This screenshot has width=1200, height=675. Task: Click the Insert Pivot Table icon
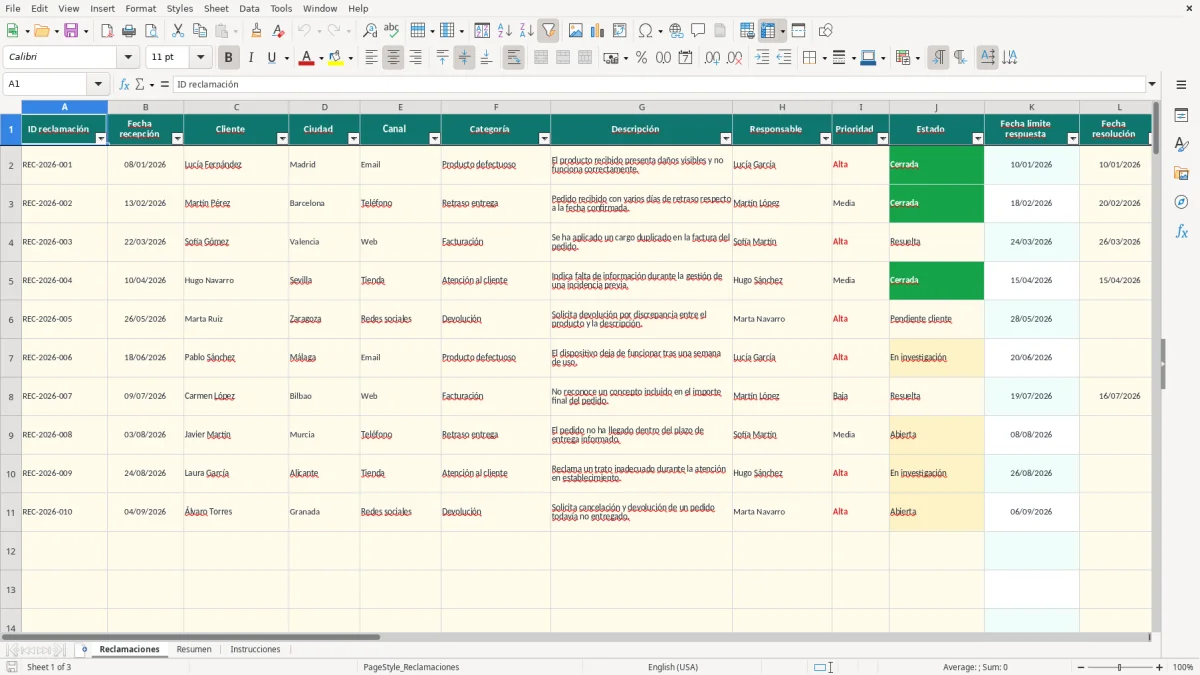620,31
